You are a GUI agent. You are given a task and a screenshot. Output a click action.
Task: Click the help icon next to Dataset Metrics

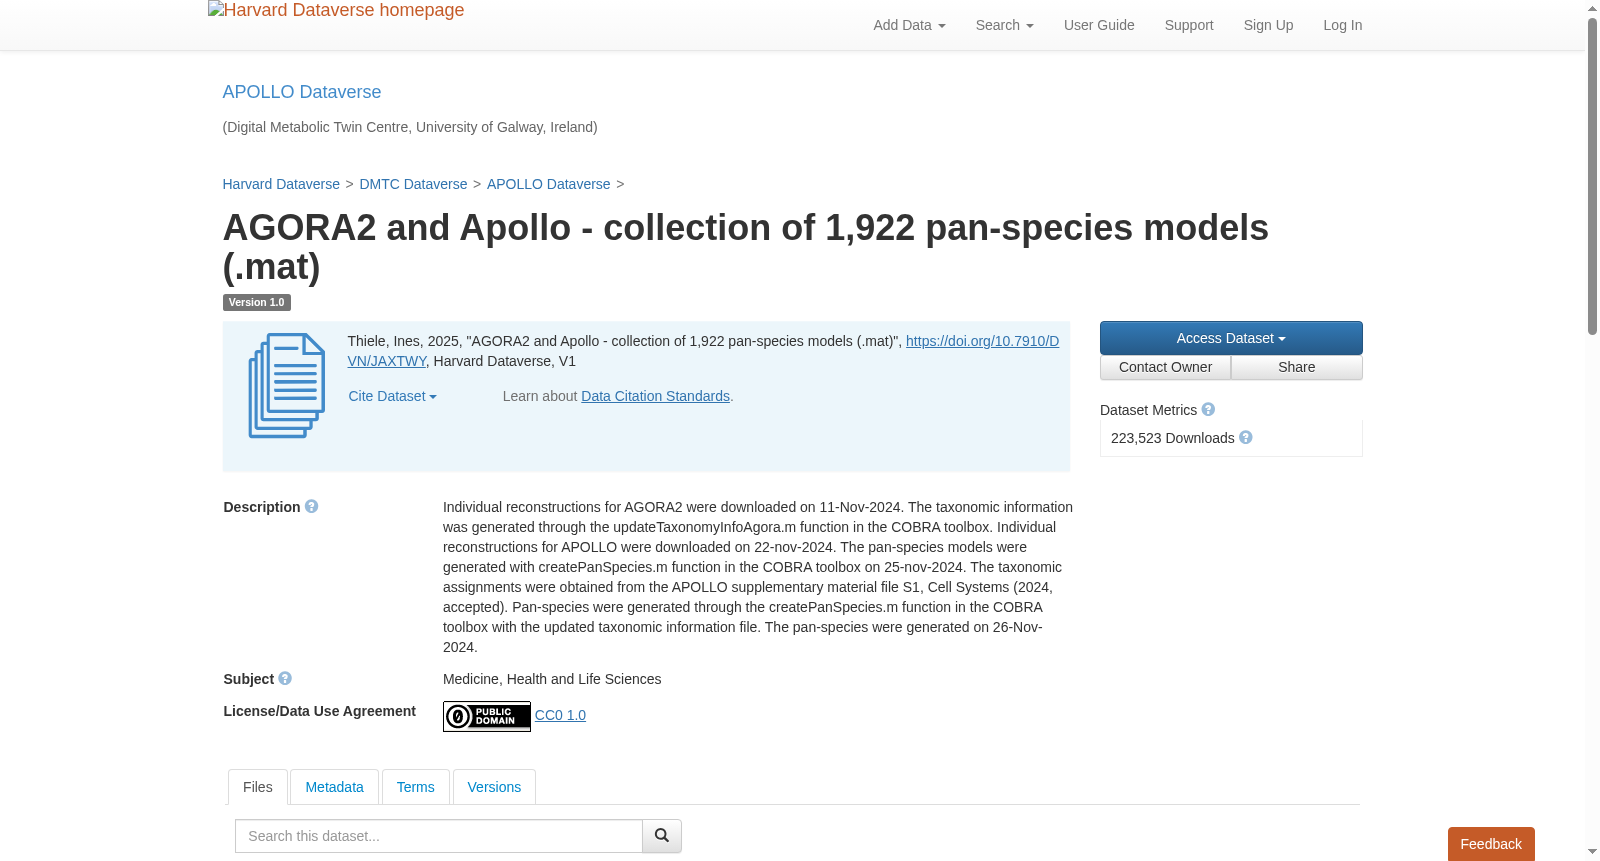1208,410
